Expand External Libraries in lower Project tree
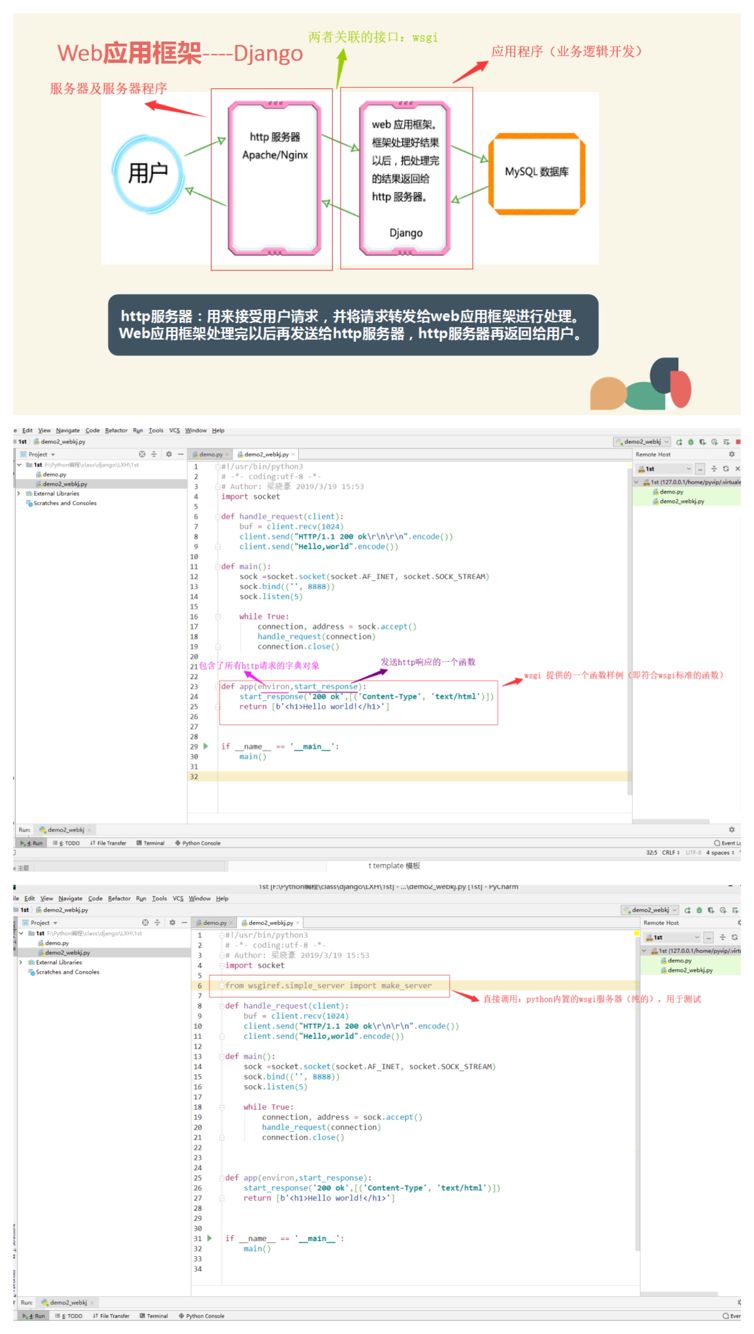 click(x=19, y=962)
